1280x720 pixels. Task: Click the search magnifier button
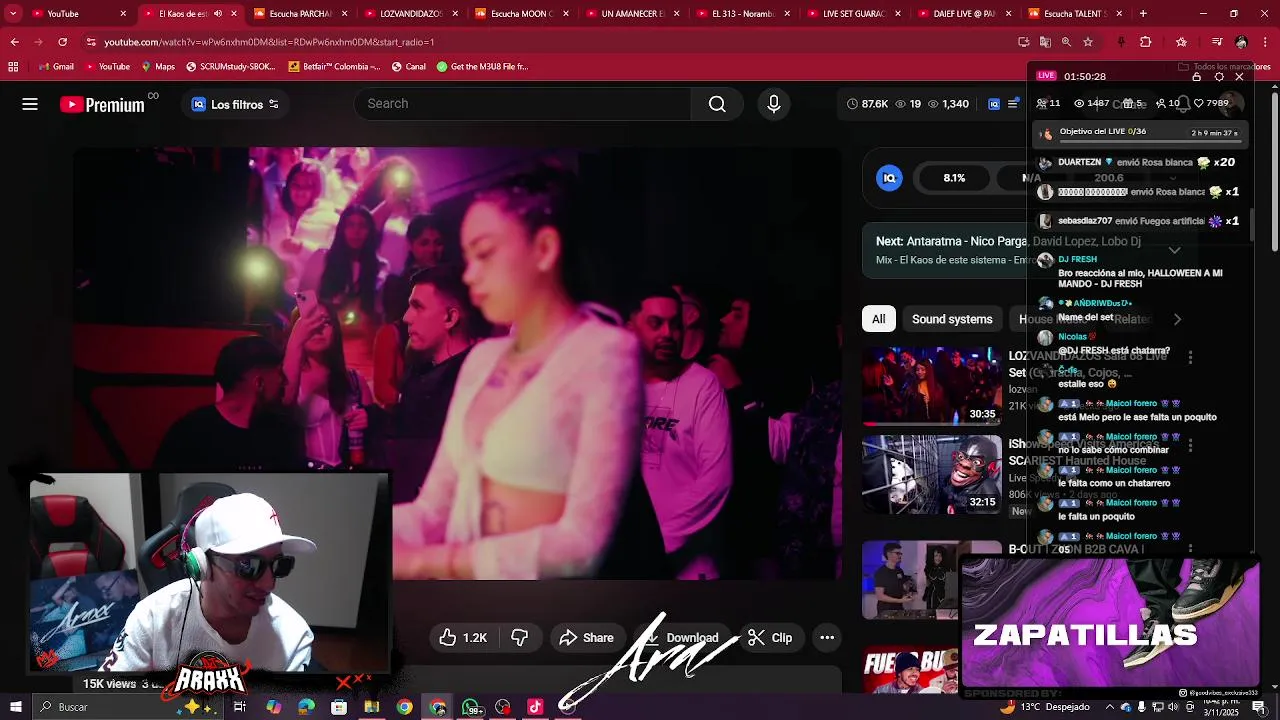717,104
